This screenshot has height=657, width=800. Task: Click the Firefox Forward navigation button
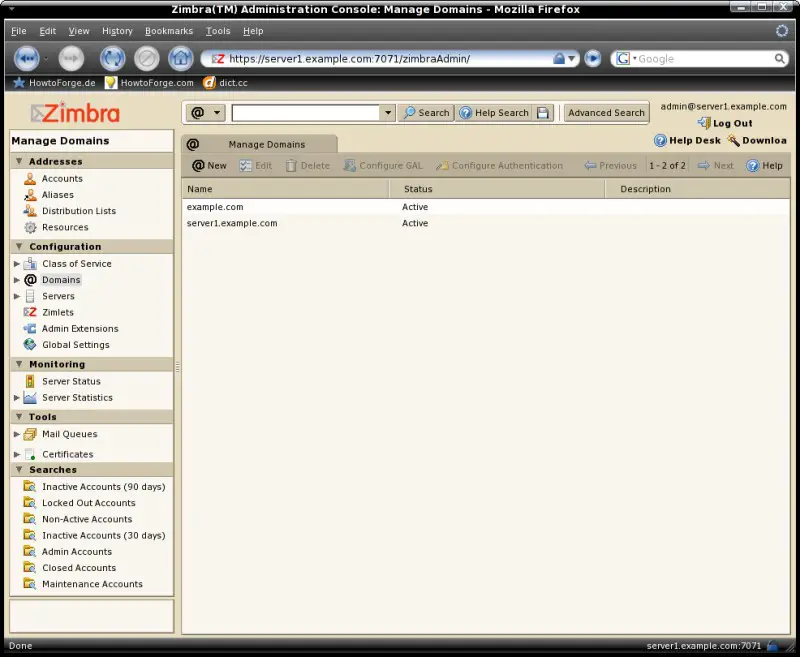[71, 59]
